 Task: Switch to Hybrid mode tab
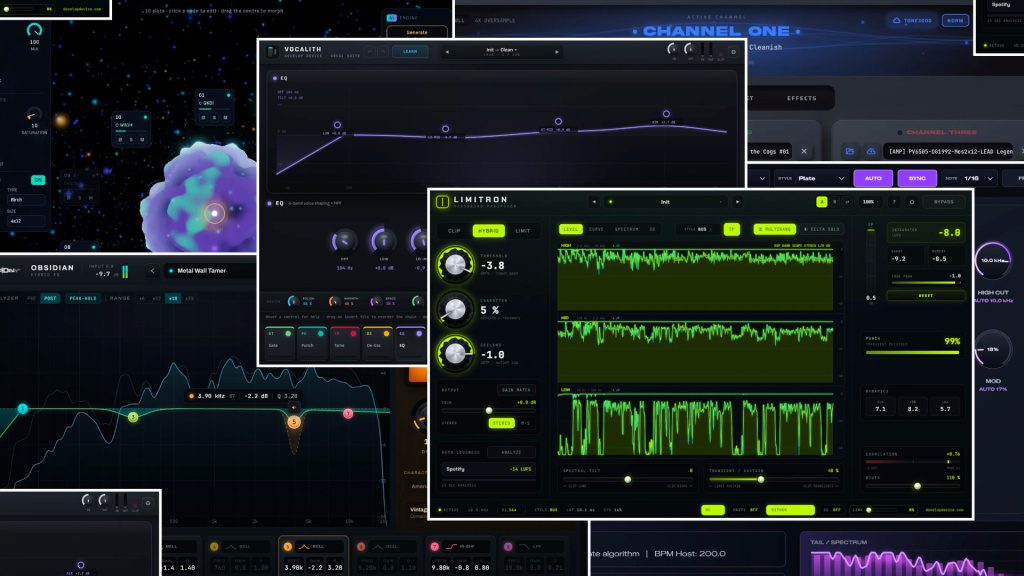tap(488, 231)
